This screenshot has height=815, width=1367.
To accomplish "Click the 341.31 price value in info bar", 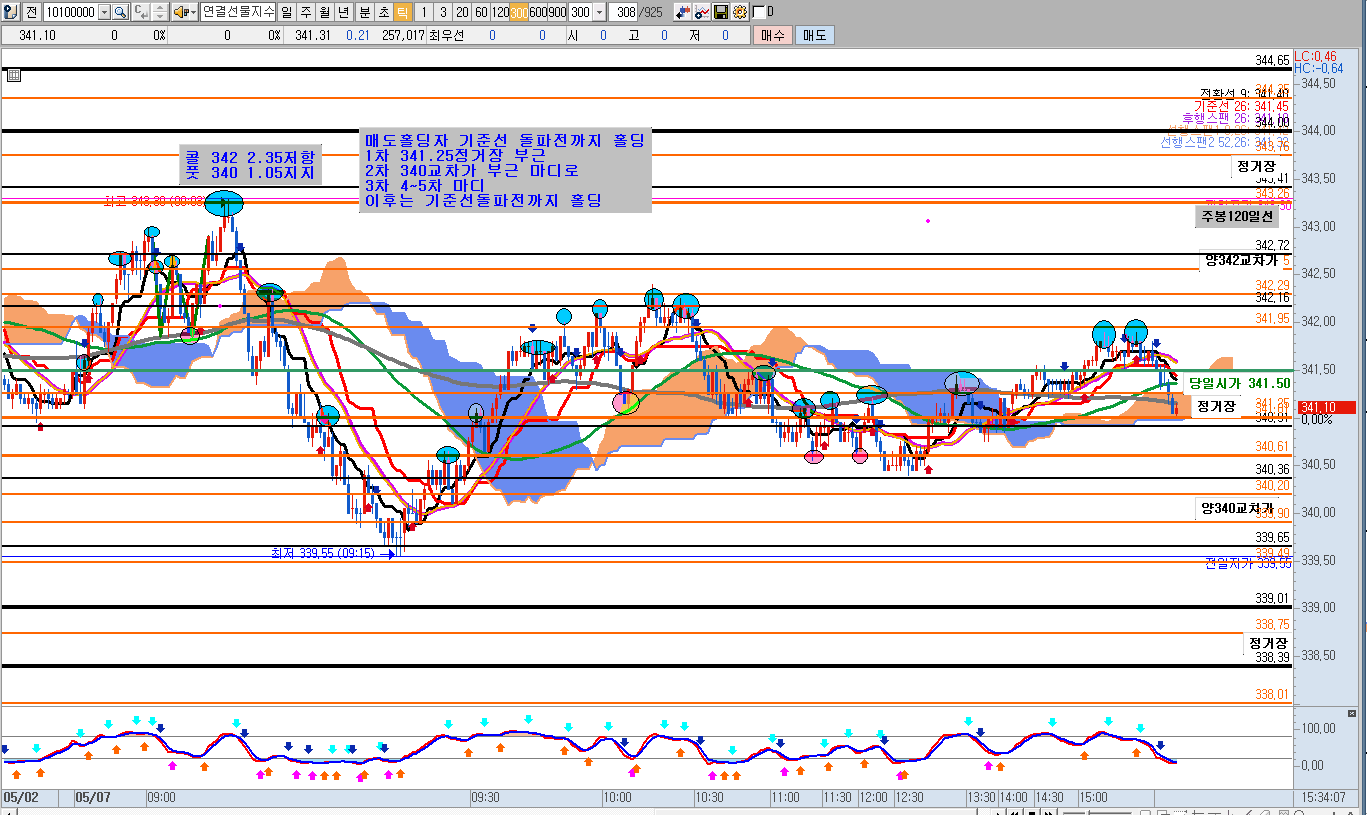I will [x=313, y=35].
